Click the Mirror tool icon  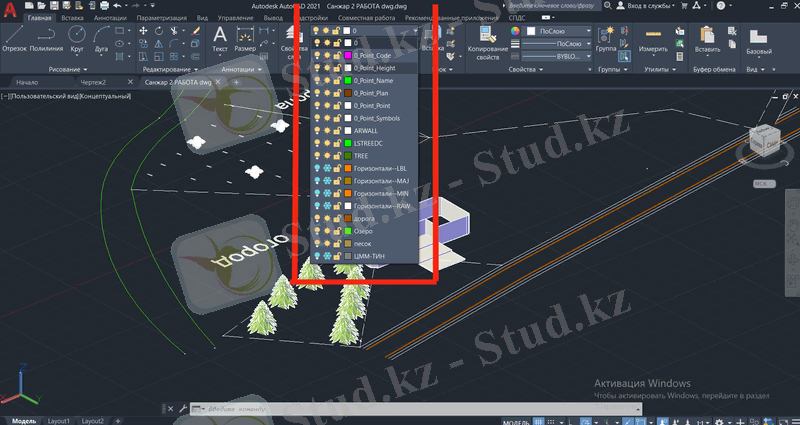point(159,44)
